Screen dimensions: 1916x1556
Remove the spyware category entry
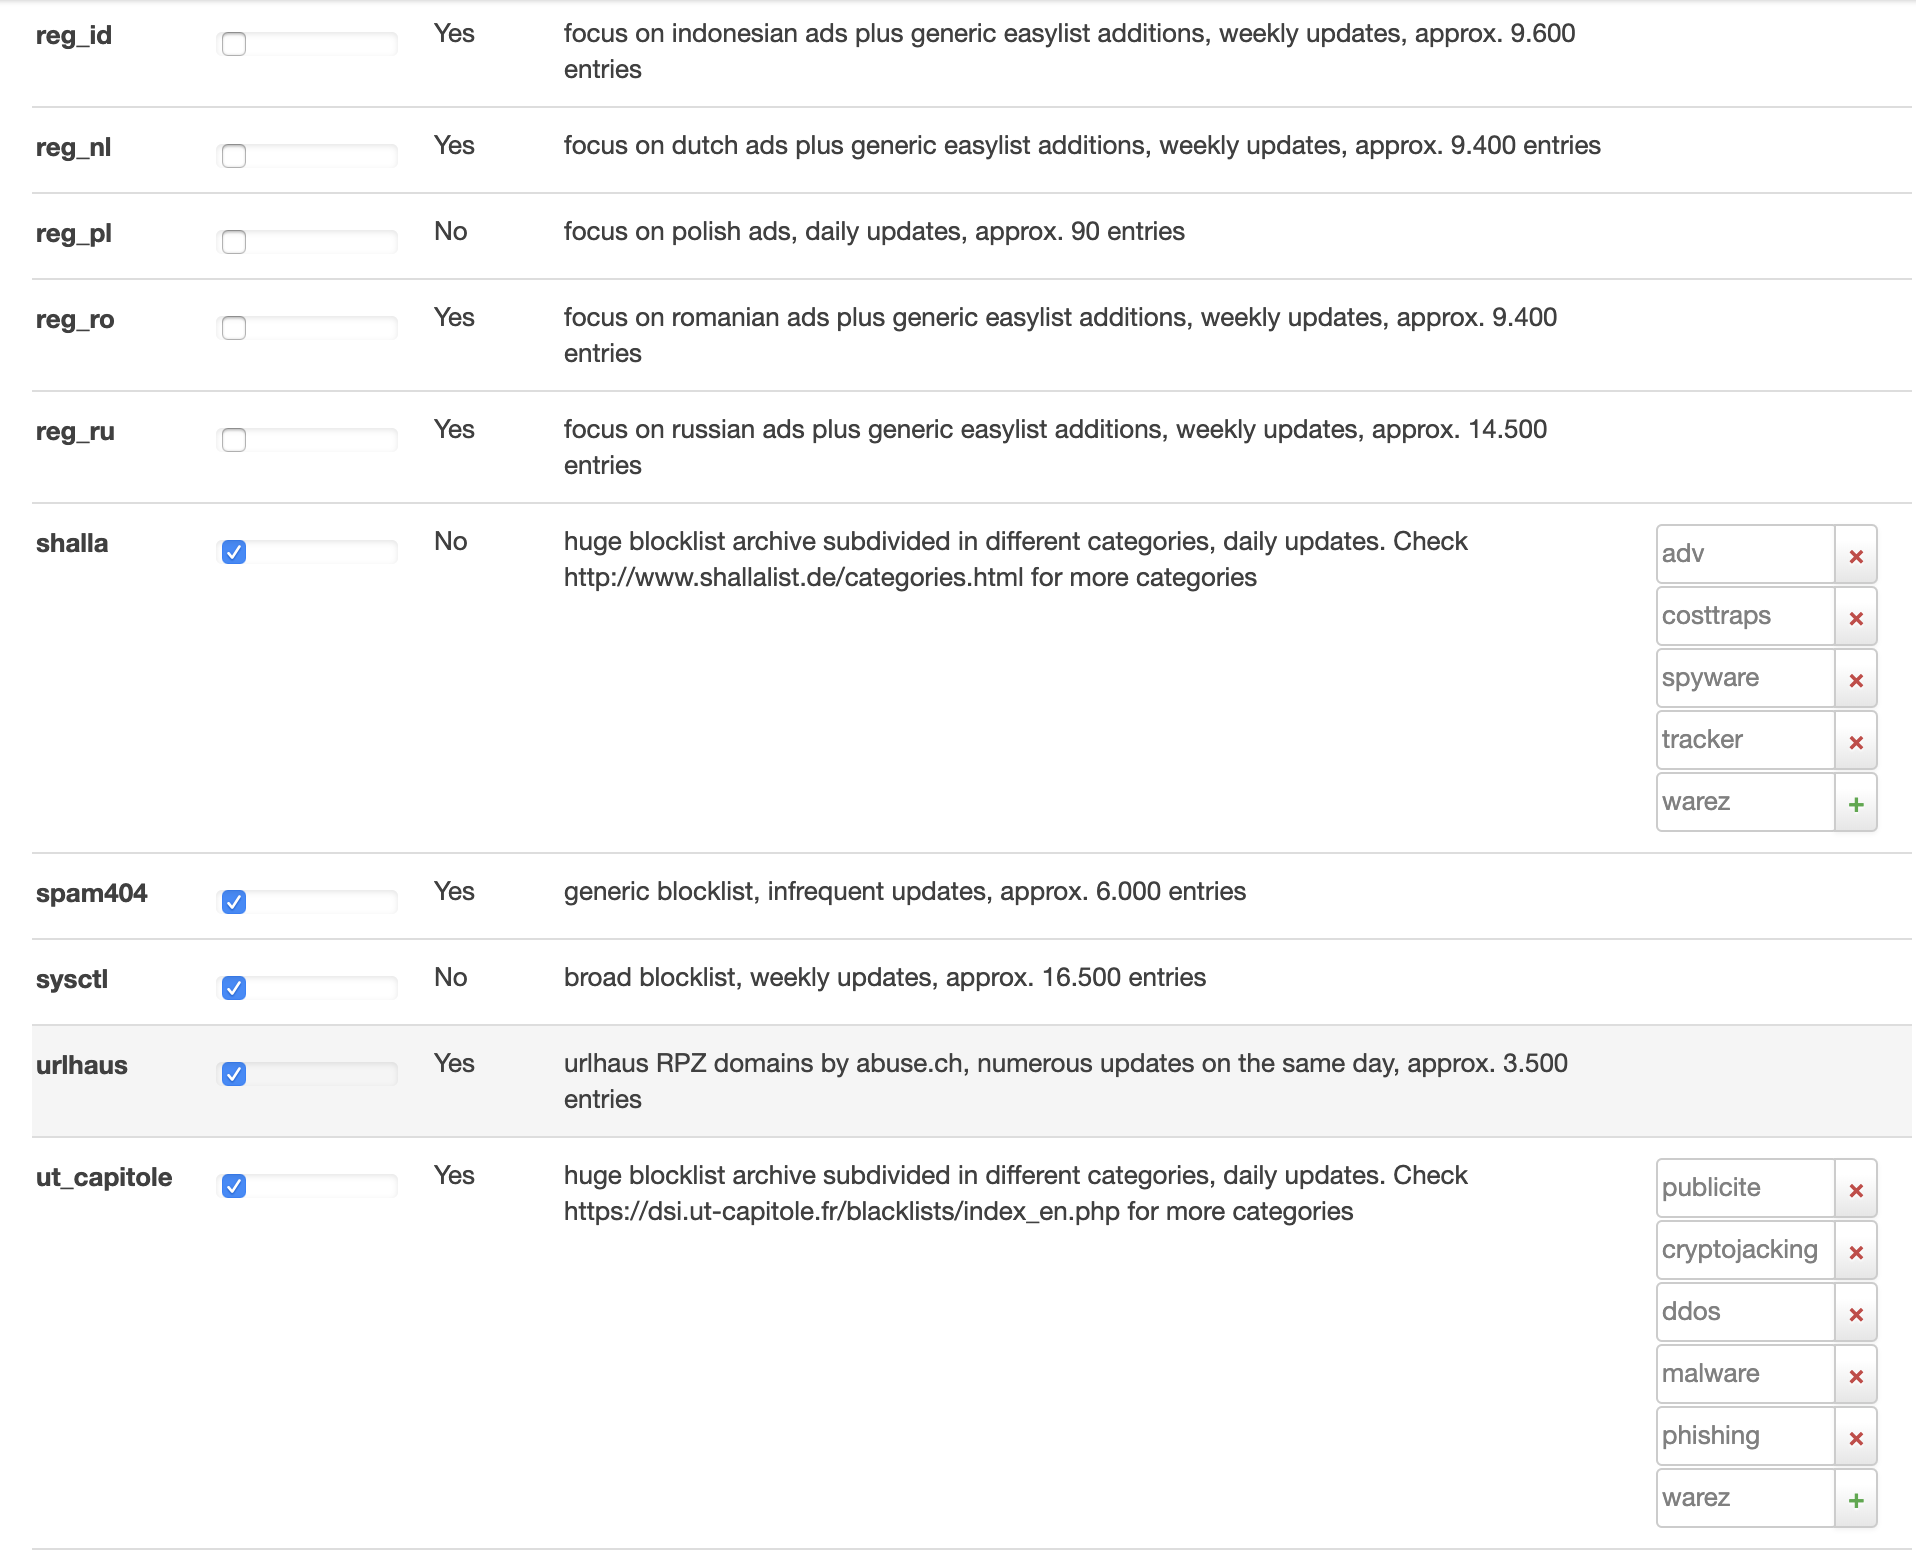pos(1855,680)
